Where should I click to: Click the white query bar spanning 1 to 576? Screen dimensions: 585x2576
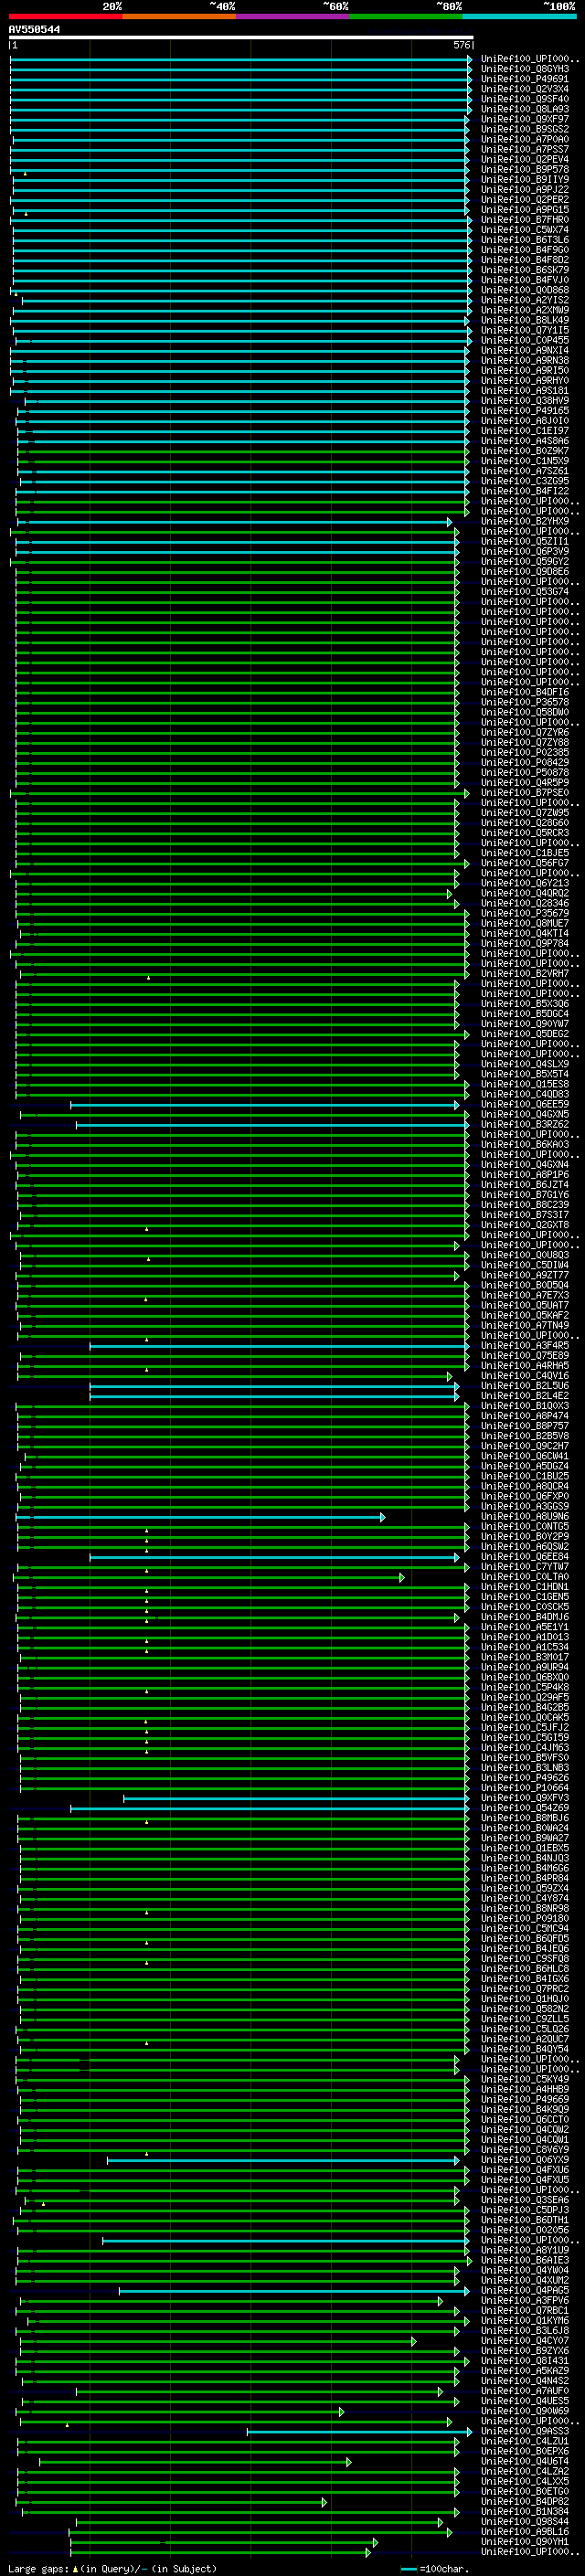pyautogui.click(x=241, y=37)
